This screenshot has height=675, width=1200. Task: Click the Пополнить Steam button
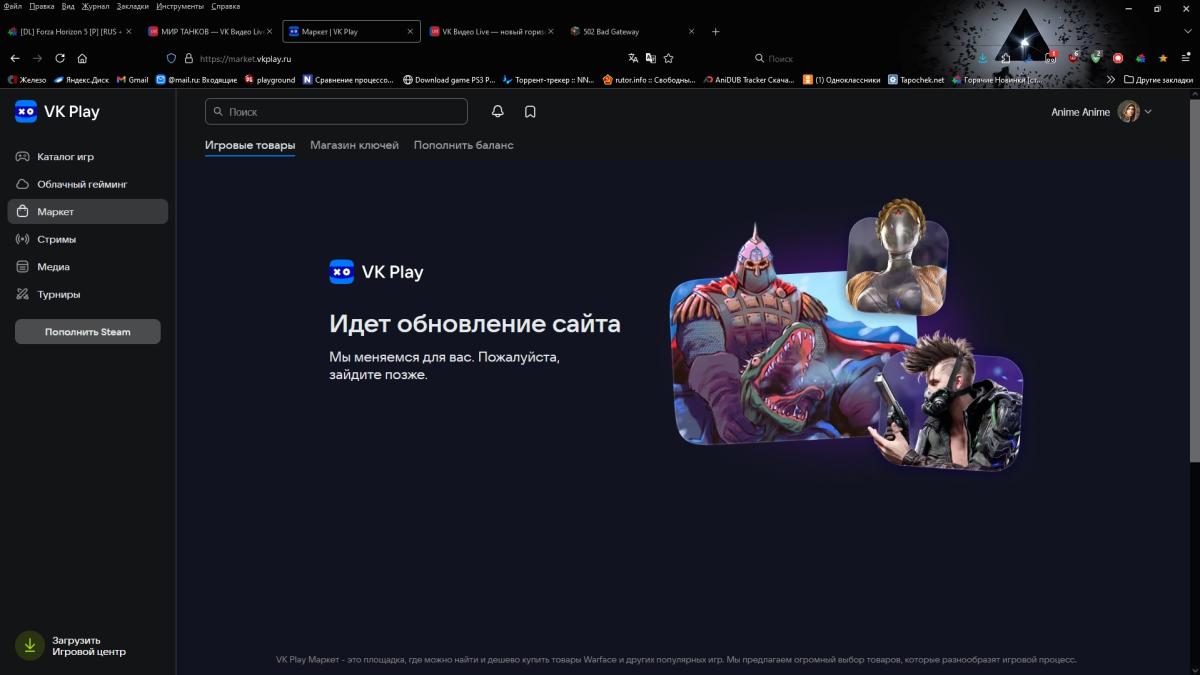pos(88,332)
